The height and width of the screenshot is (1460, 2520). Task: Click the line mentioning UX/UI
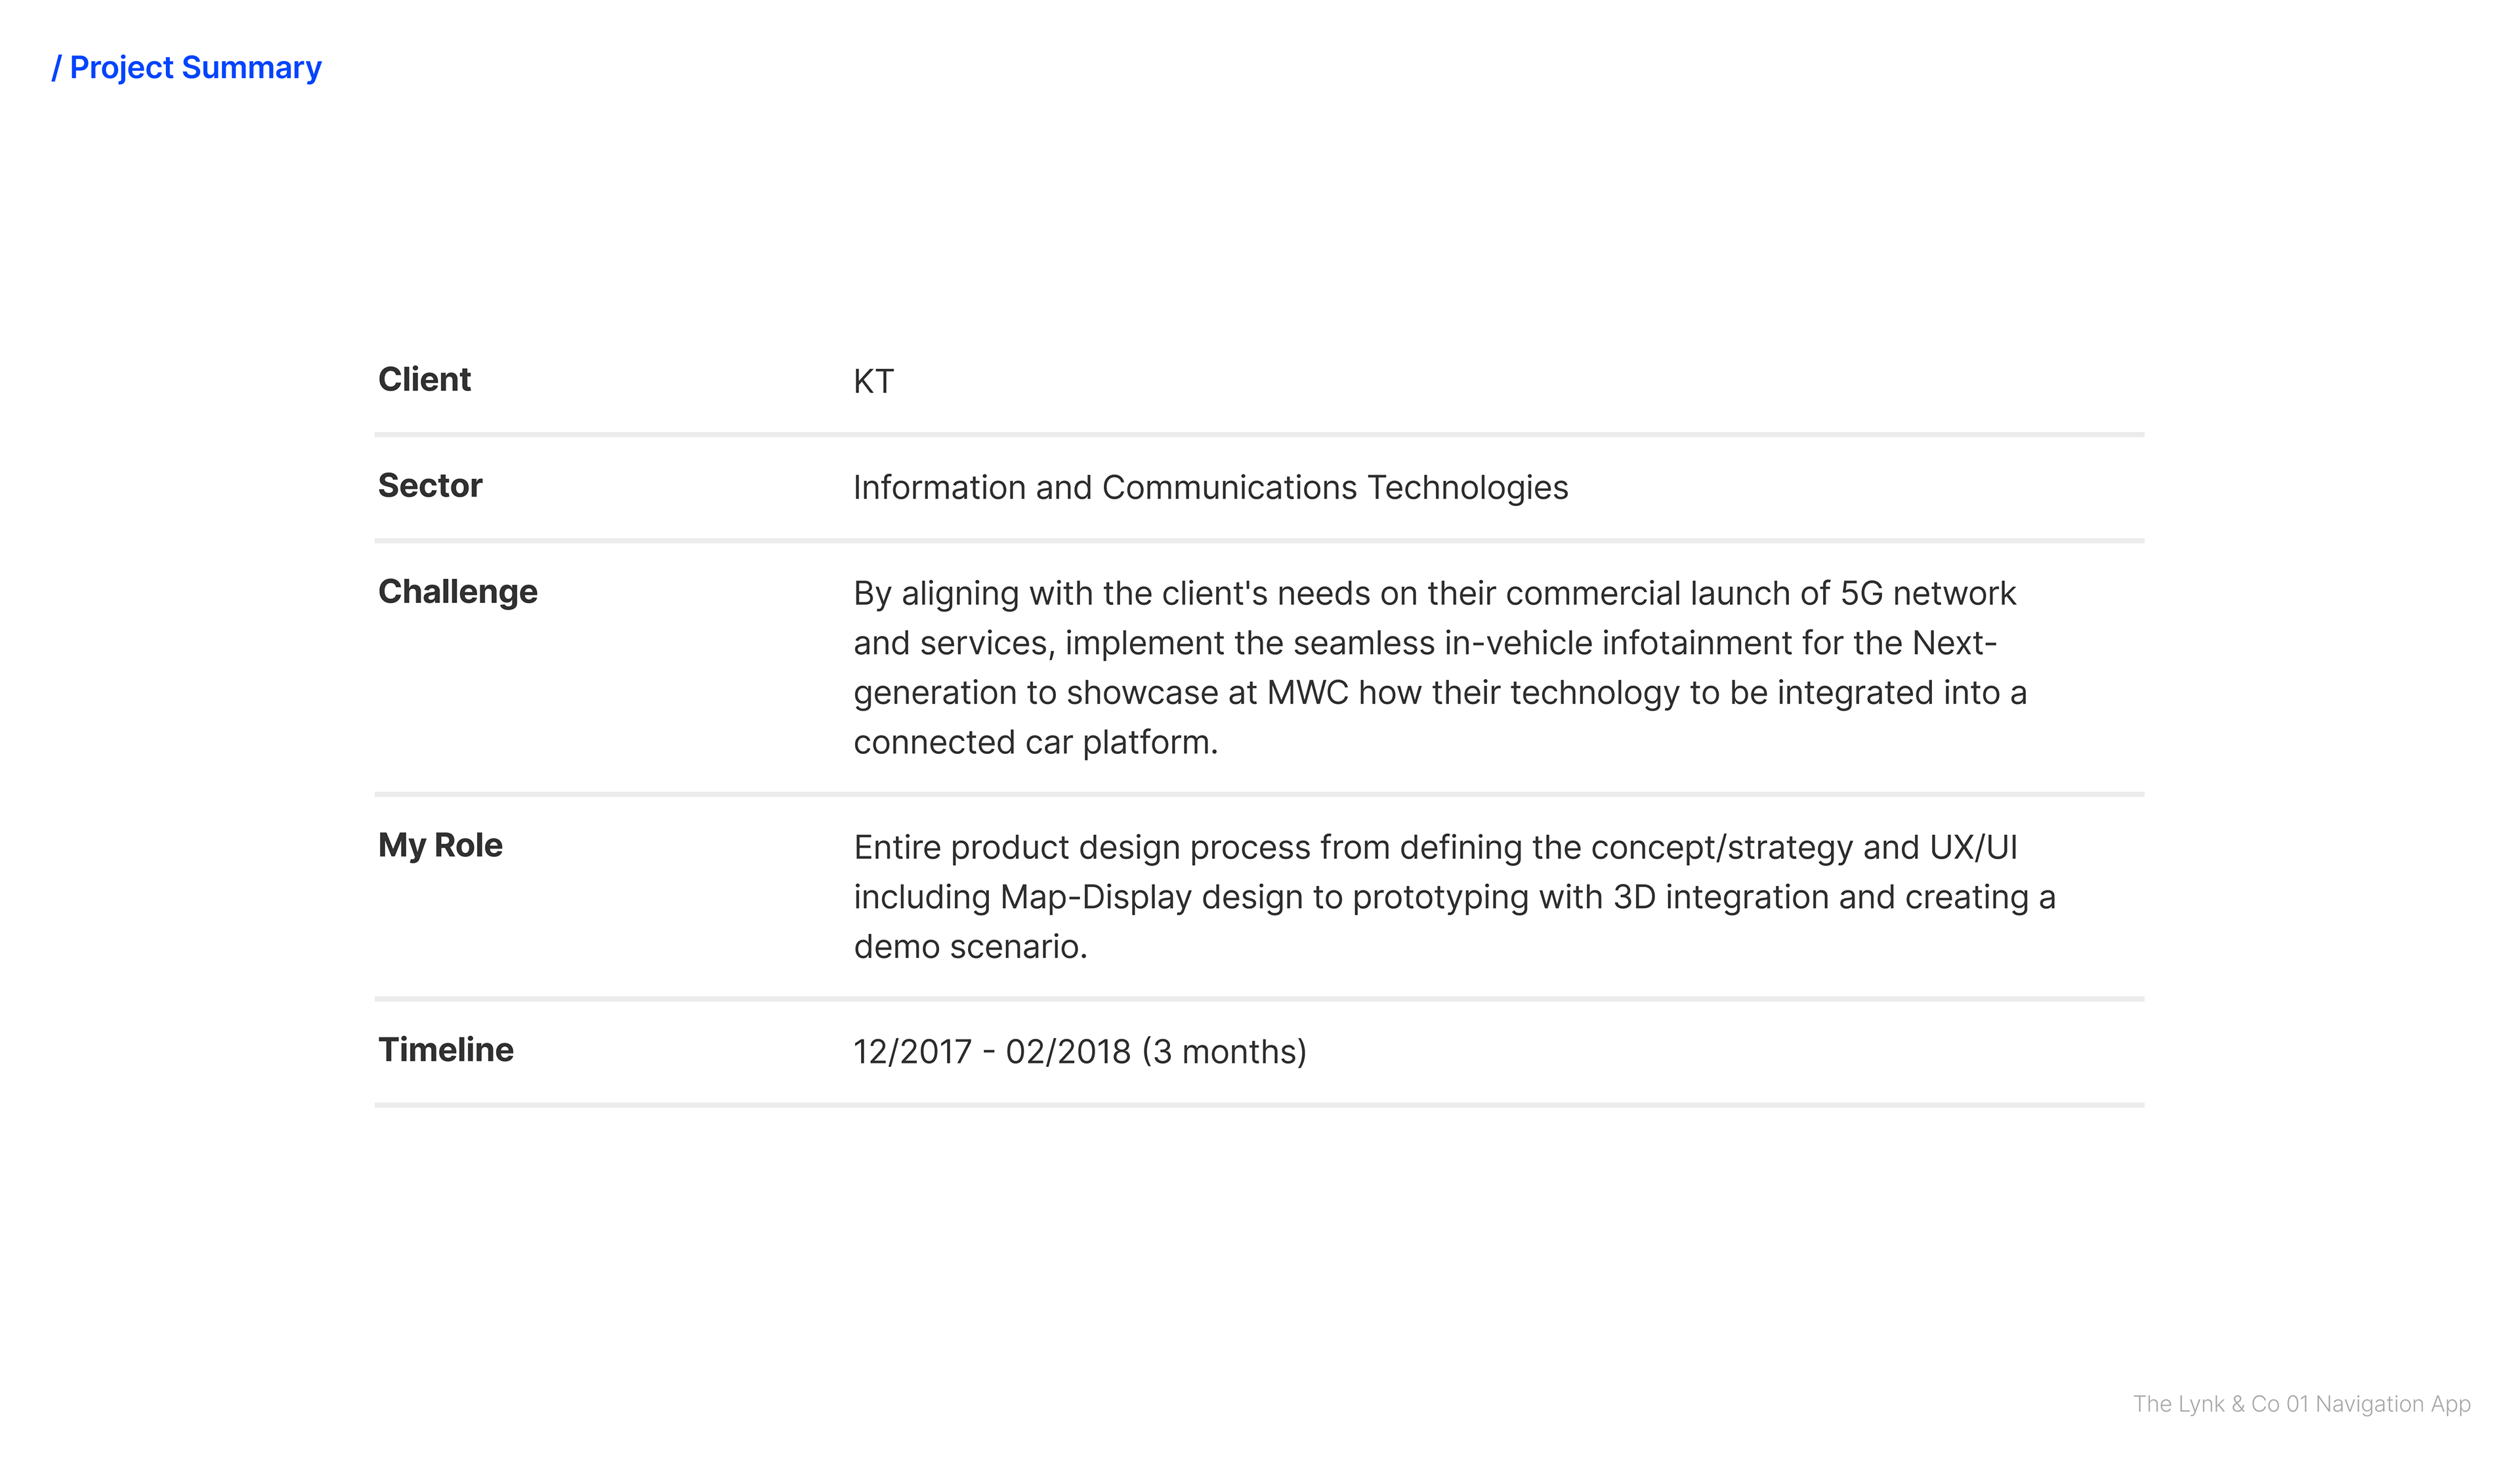pyautogui.click(x=1435, y=848)
